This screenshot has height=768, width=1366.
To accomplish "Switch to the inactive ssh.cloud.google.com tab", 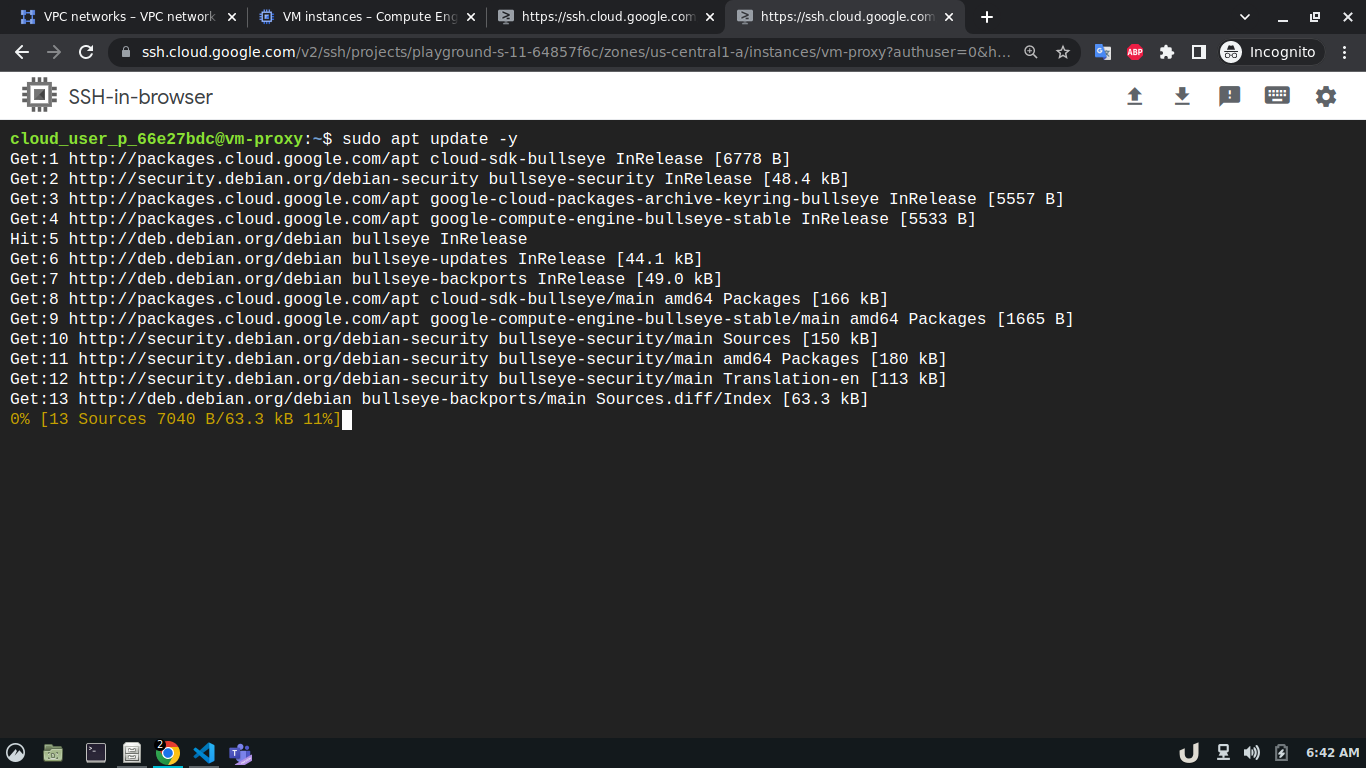I will point(606,17).
